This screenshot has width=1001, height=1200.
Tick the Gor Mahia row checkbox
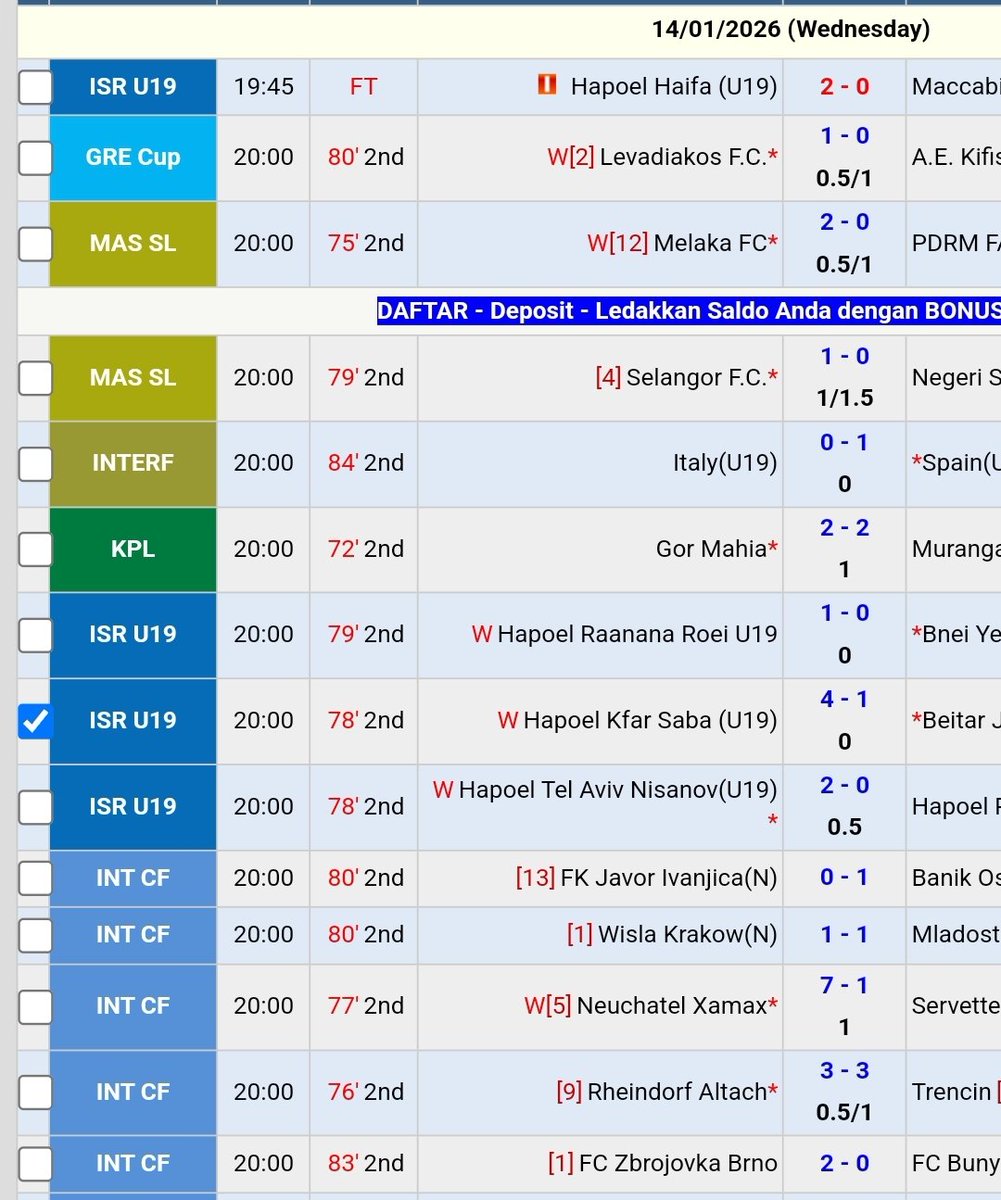(35, 549)
